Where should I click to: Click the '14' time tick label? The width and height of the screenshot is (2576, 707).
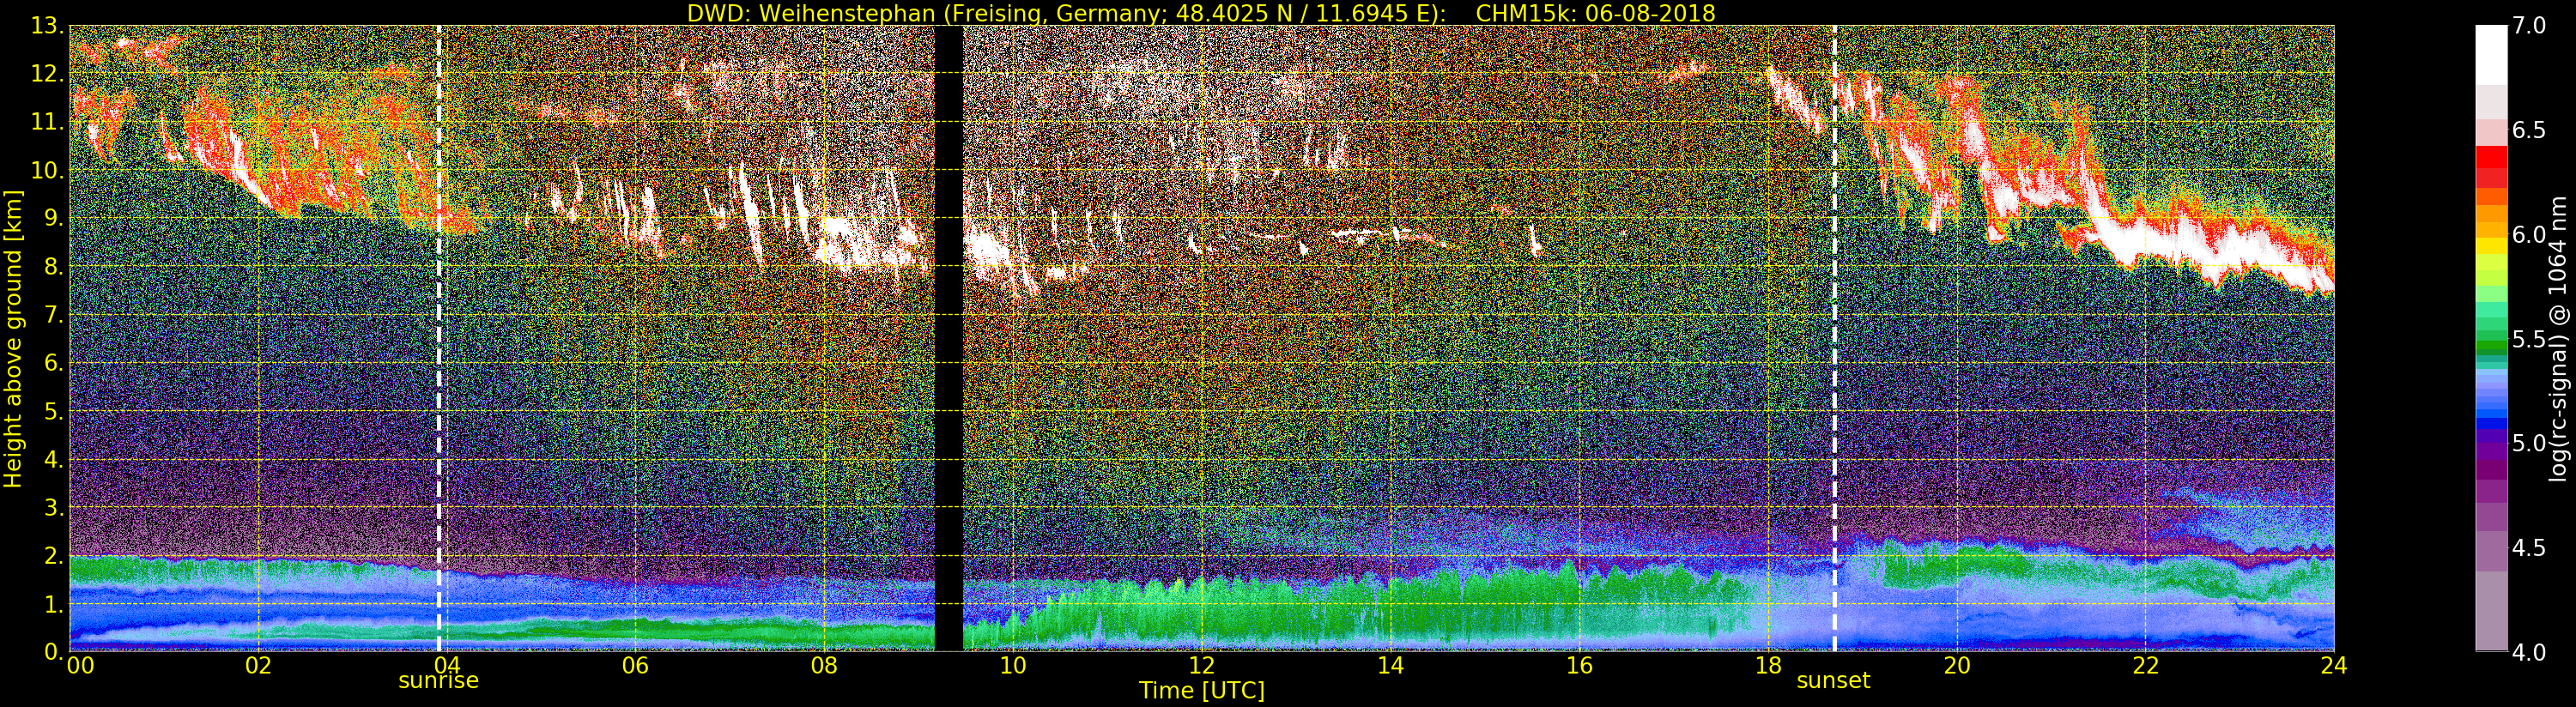(1390, 666)
